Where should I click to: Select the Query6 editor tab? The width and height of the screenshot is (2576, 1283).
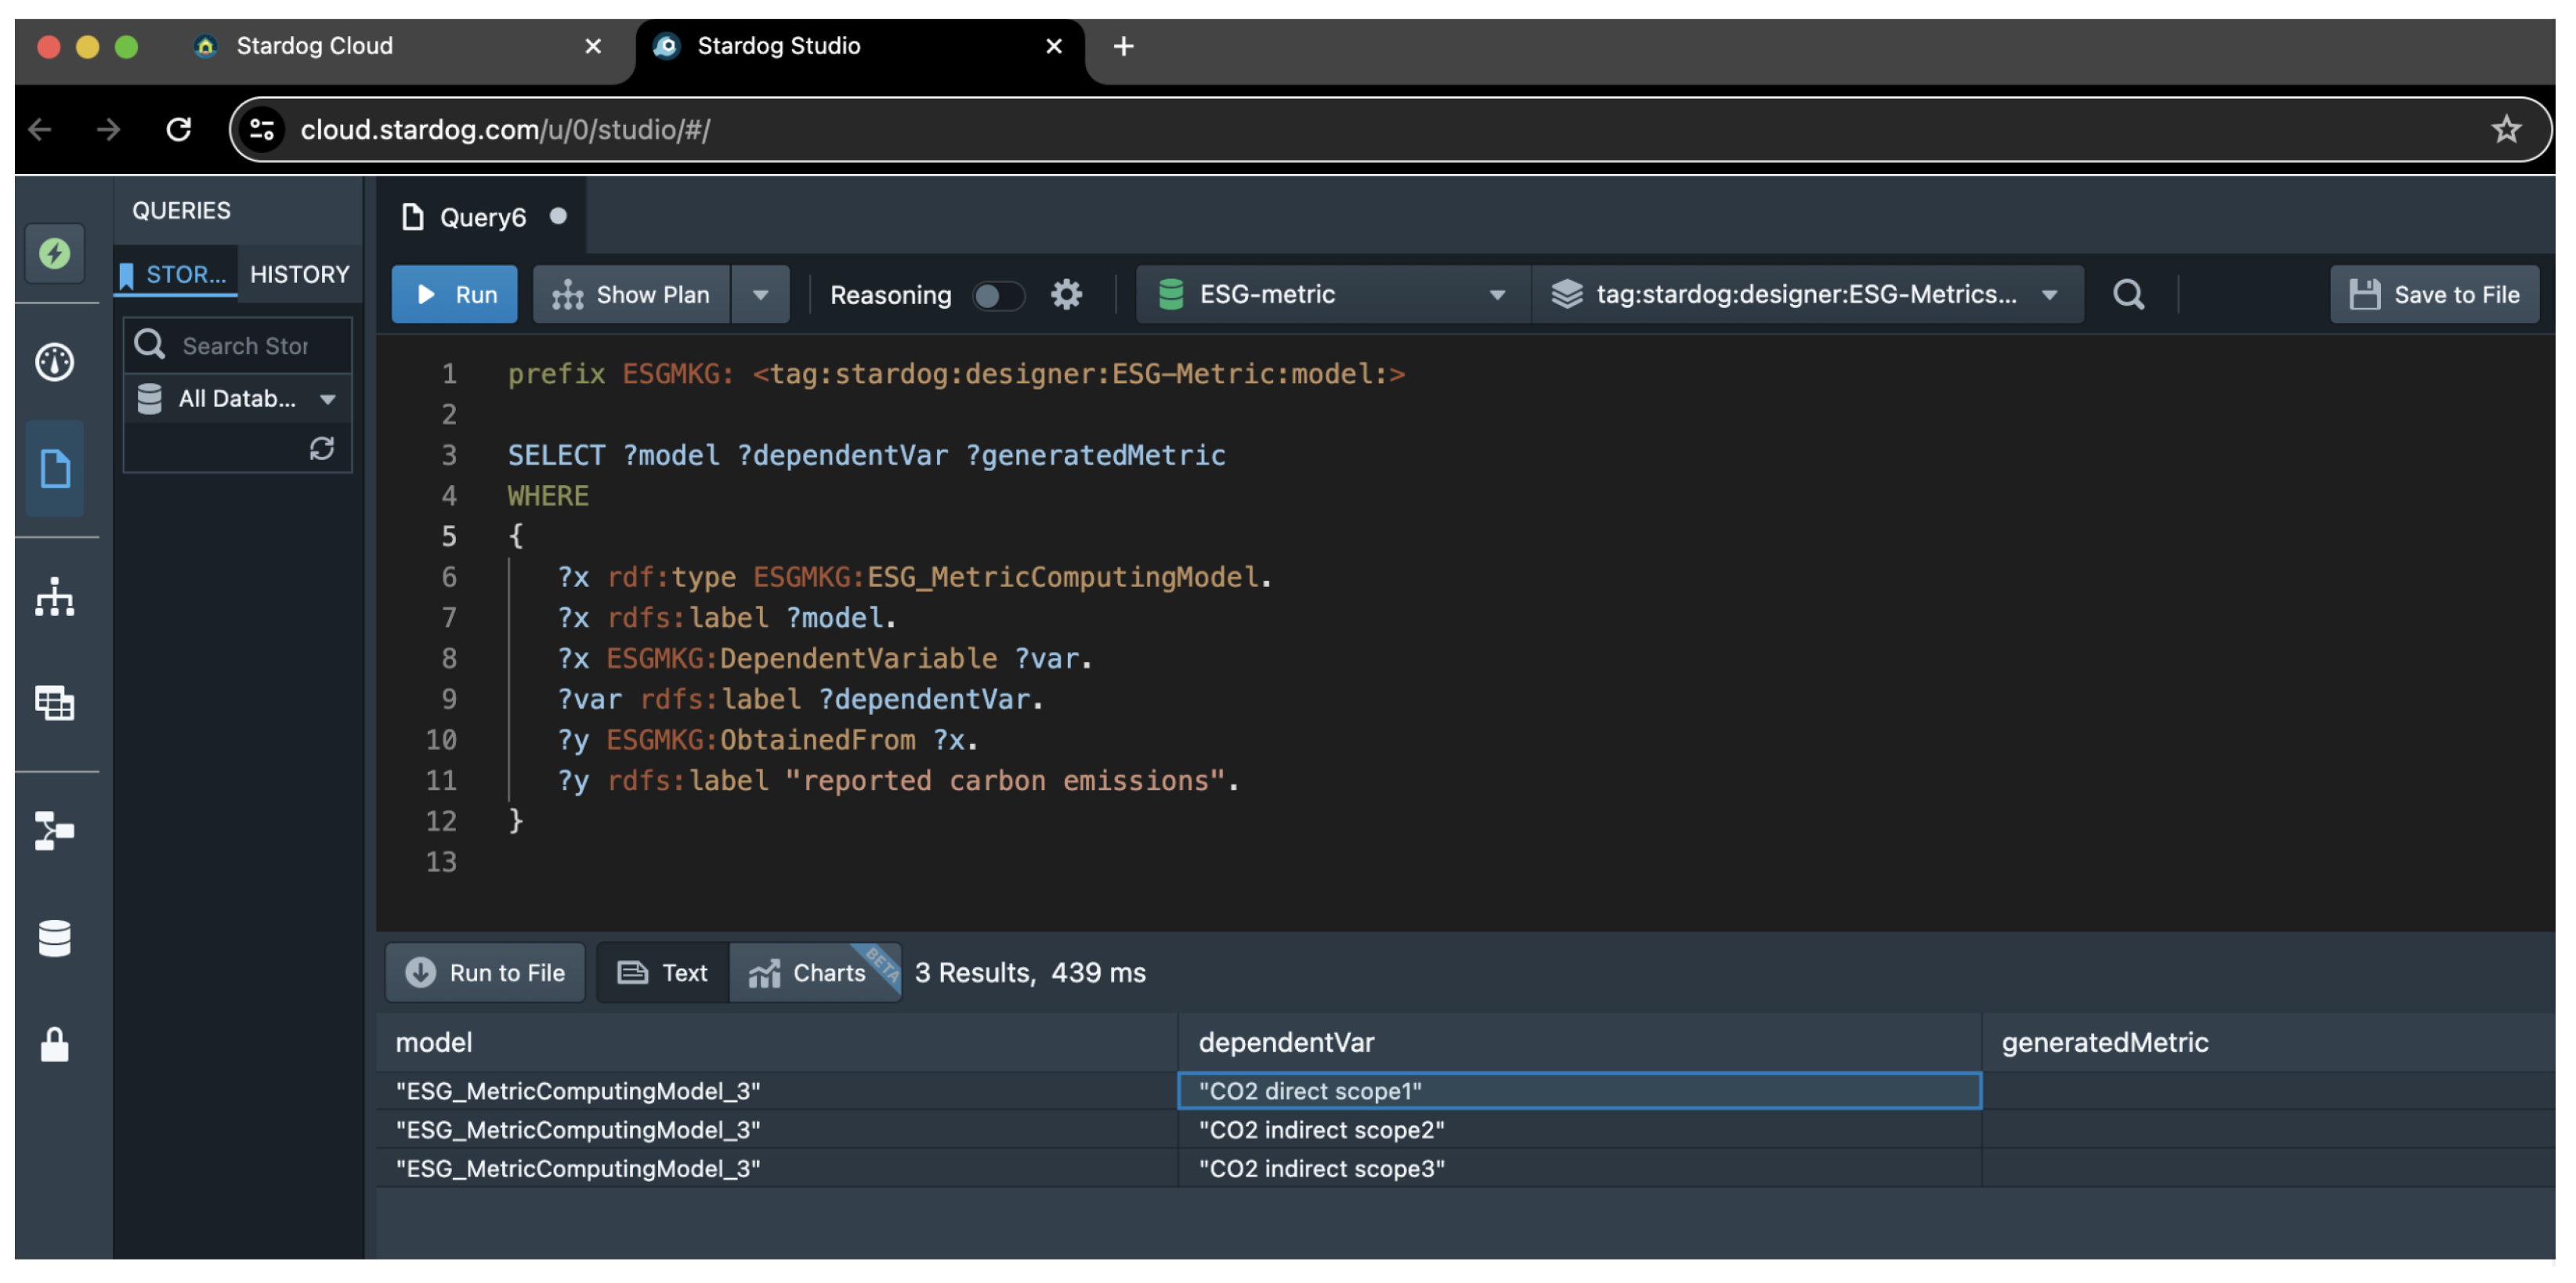pos(482,217)
